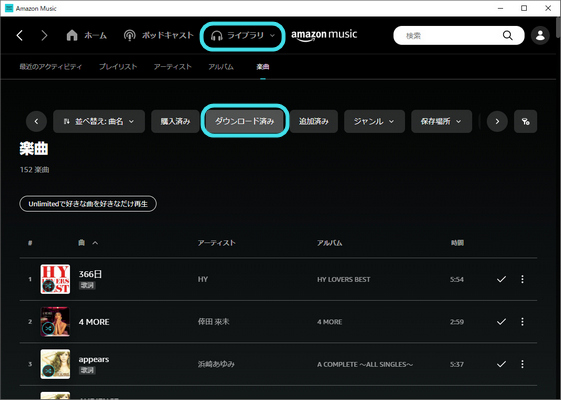Screen dimensions: 561x400
Task: Open ジャンル filter dropdown
Action: tap(374, 121)
